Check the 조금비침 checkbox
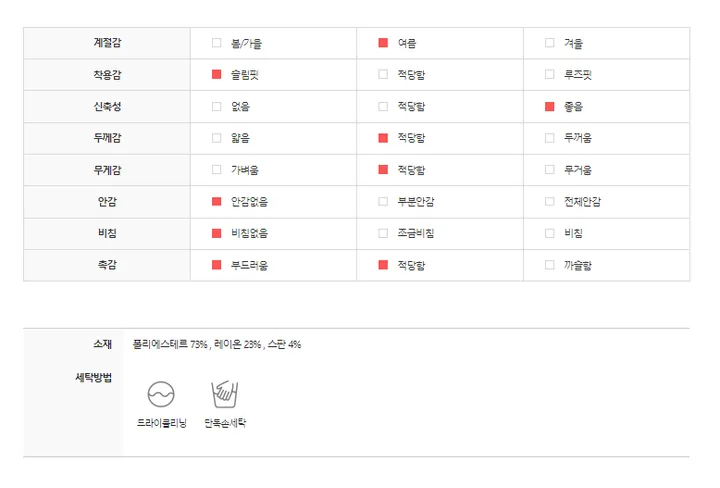Viewport: 720px width, 488px height. [x=383, y=233]
